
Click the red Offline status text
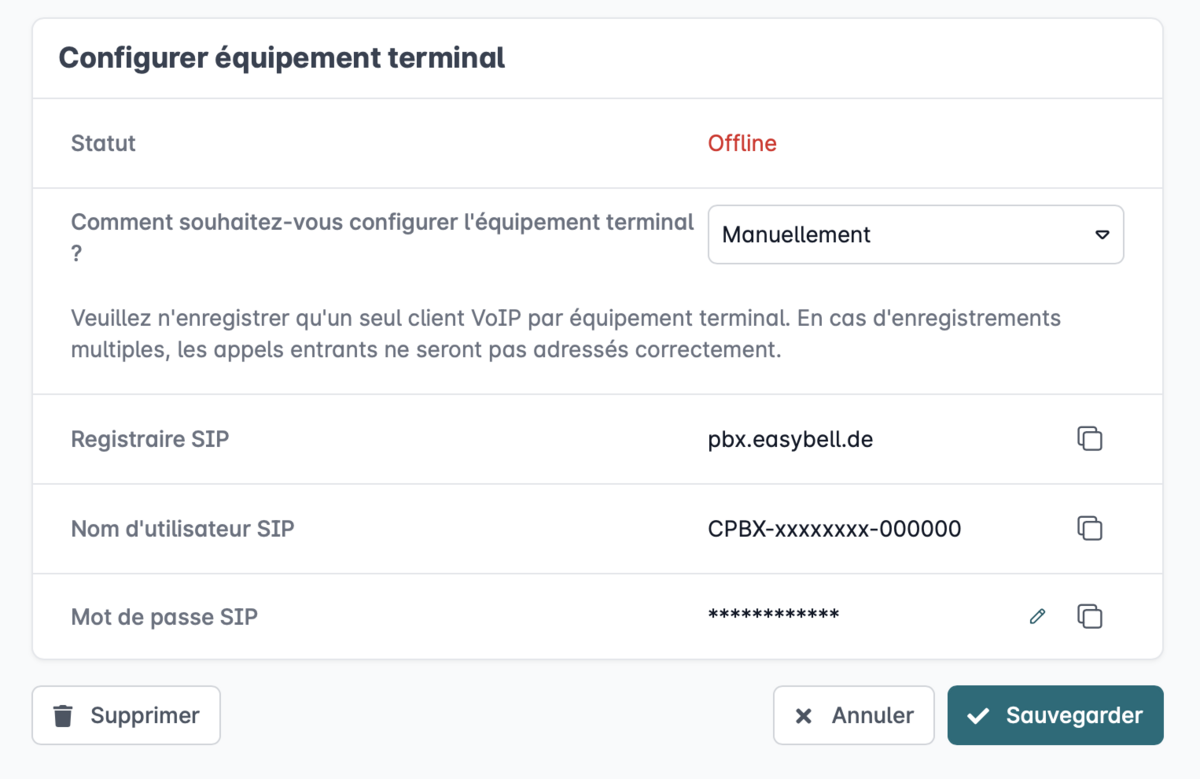(x=742, y=143)
